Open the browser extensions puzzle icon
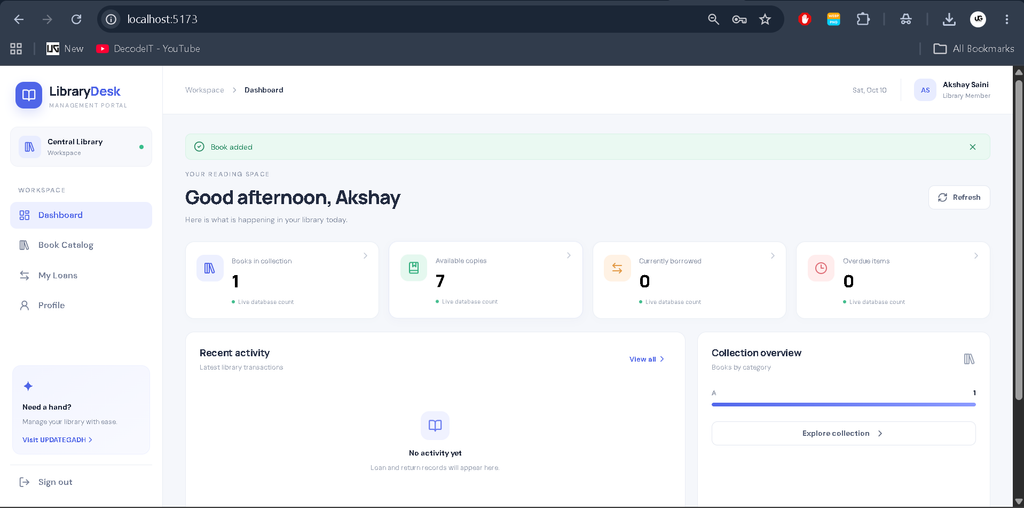Screen dimensions: 1024x508 [863, 20]
